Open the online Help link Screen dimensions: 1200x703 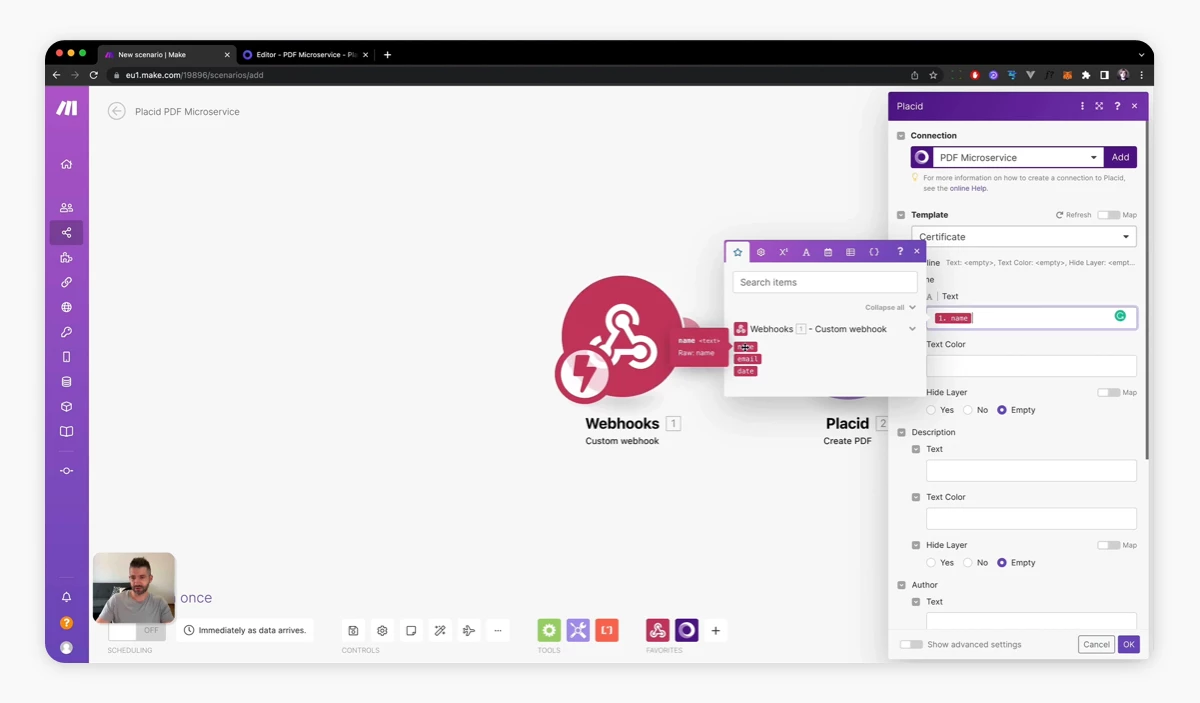tap(968, 188)
